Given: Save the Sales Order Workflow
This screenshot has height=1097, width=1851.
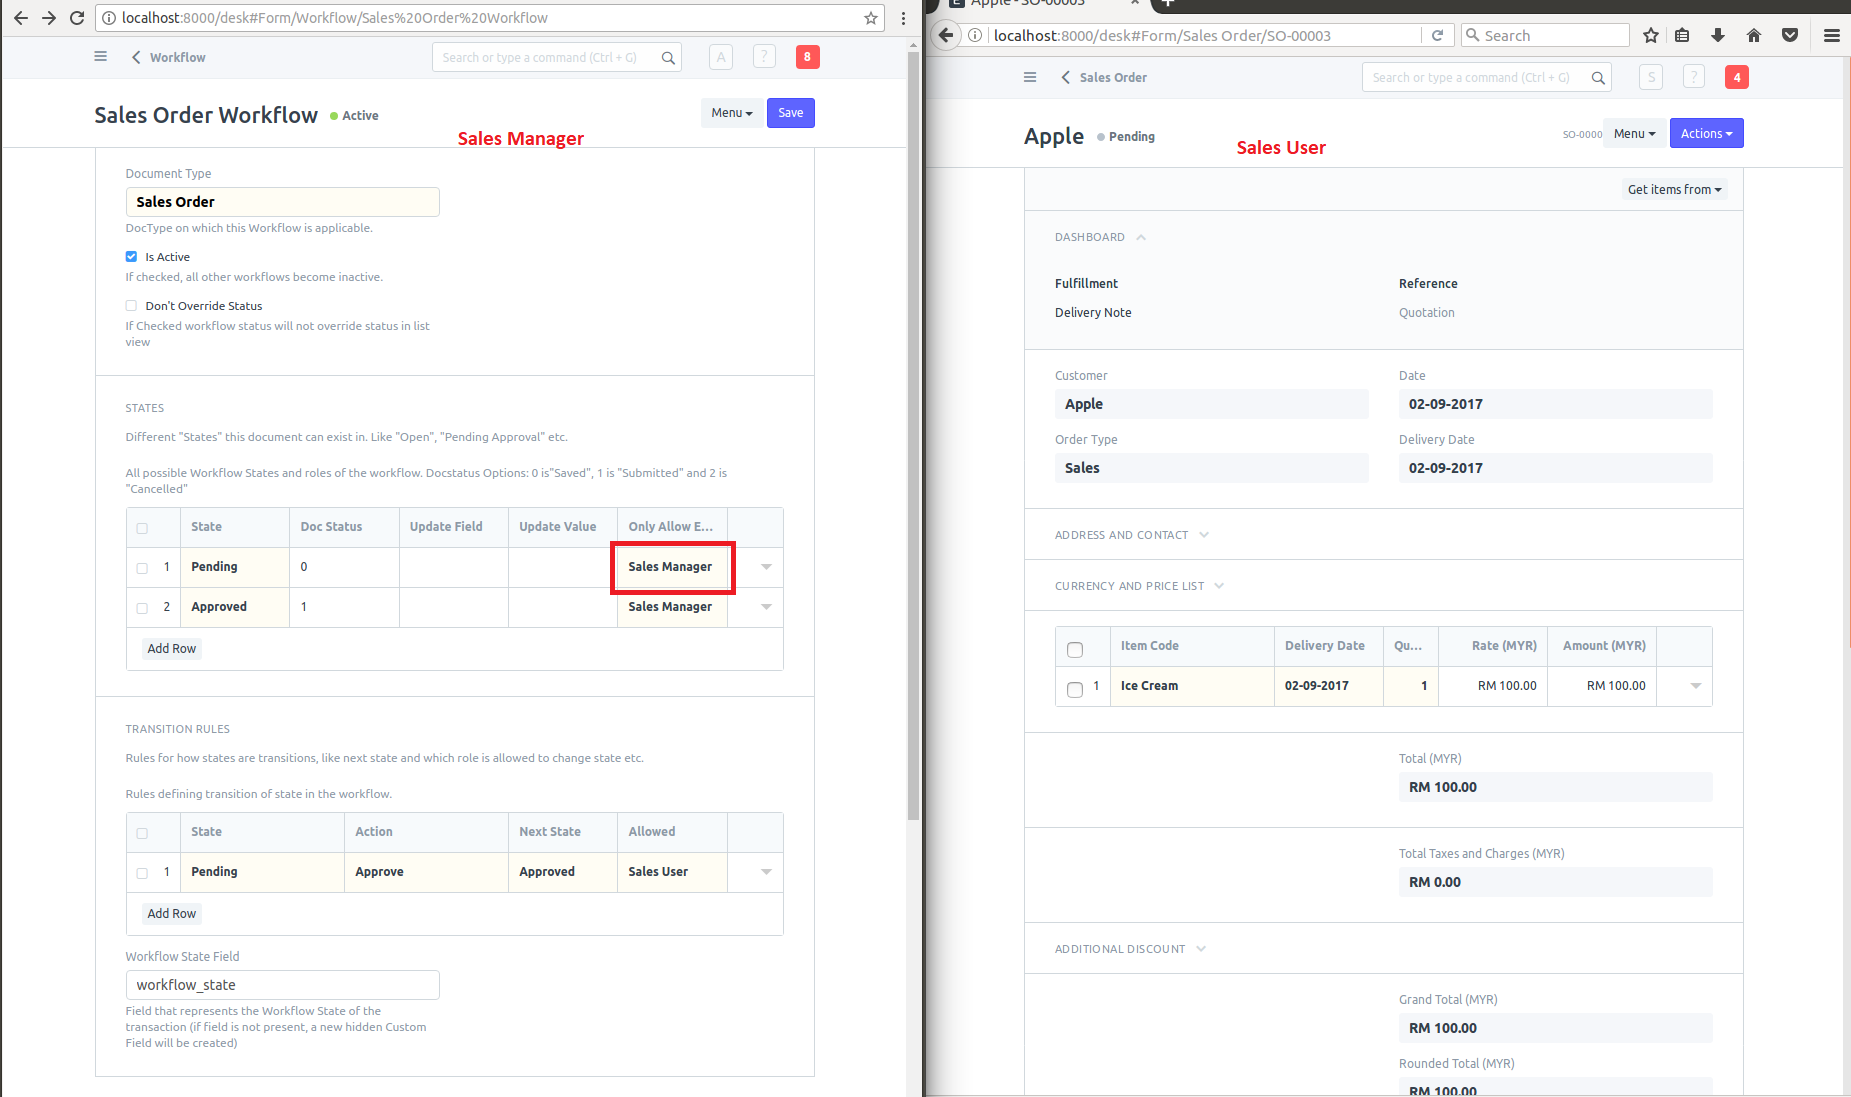Looking at the screenshot, I should pos(790,112).
